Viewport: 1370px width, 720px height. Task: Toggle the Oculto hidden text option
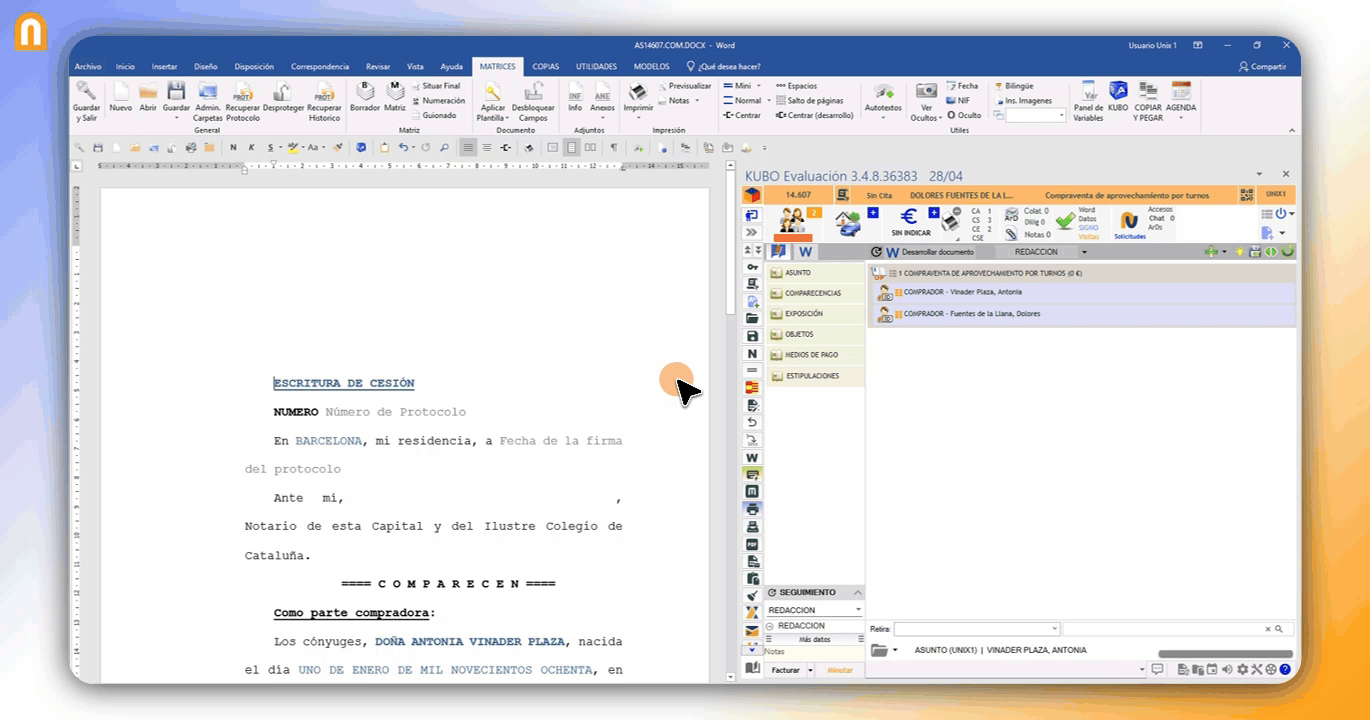coord(964,115)
